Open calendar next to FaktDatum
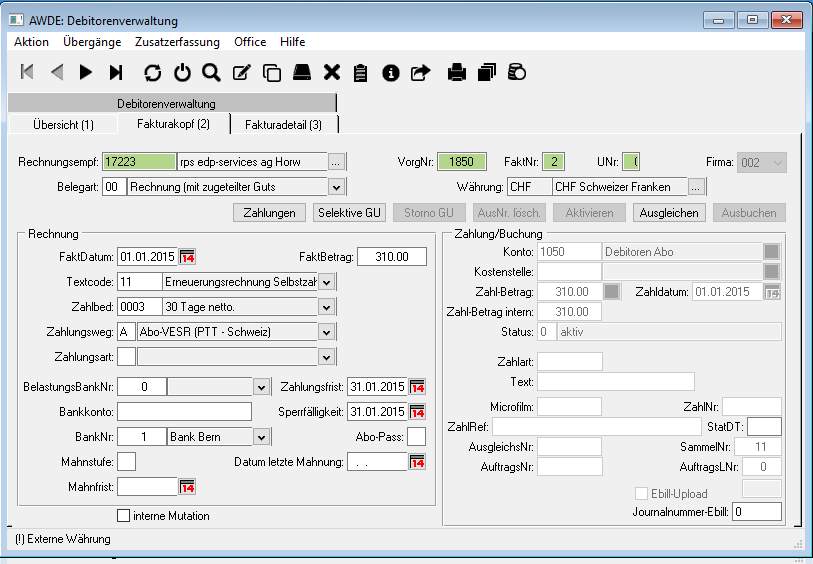Image resolution: width=813 pixels, height=564 pixels. pos(187,257)
